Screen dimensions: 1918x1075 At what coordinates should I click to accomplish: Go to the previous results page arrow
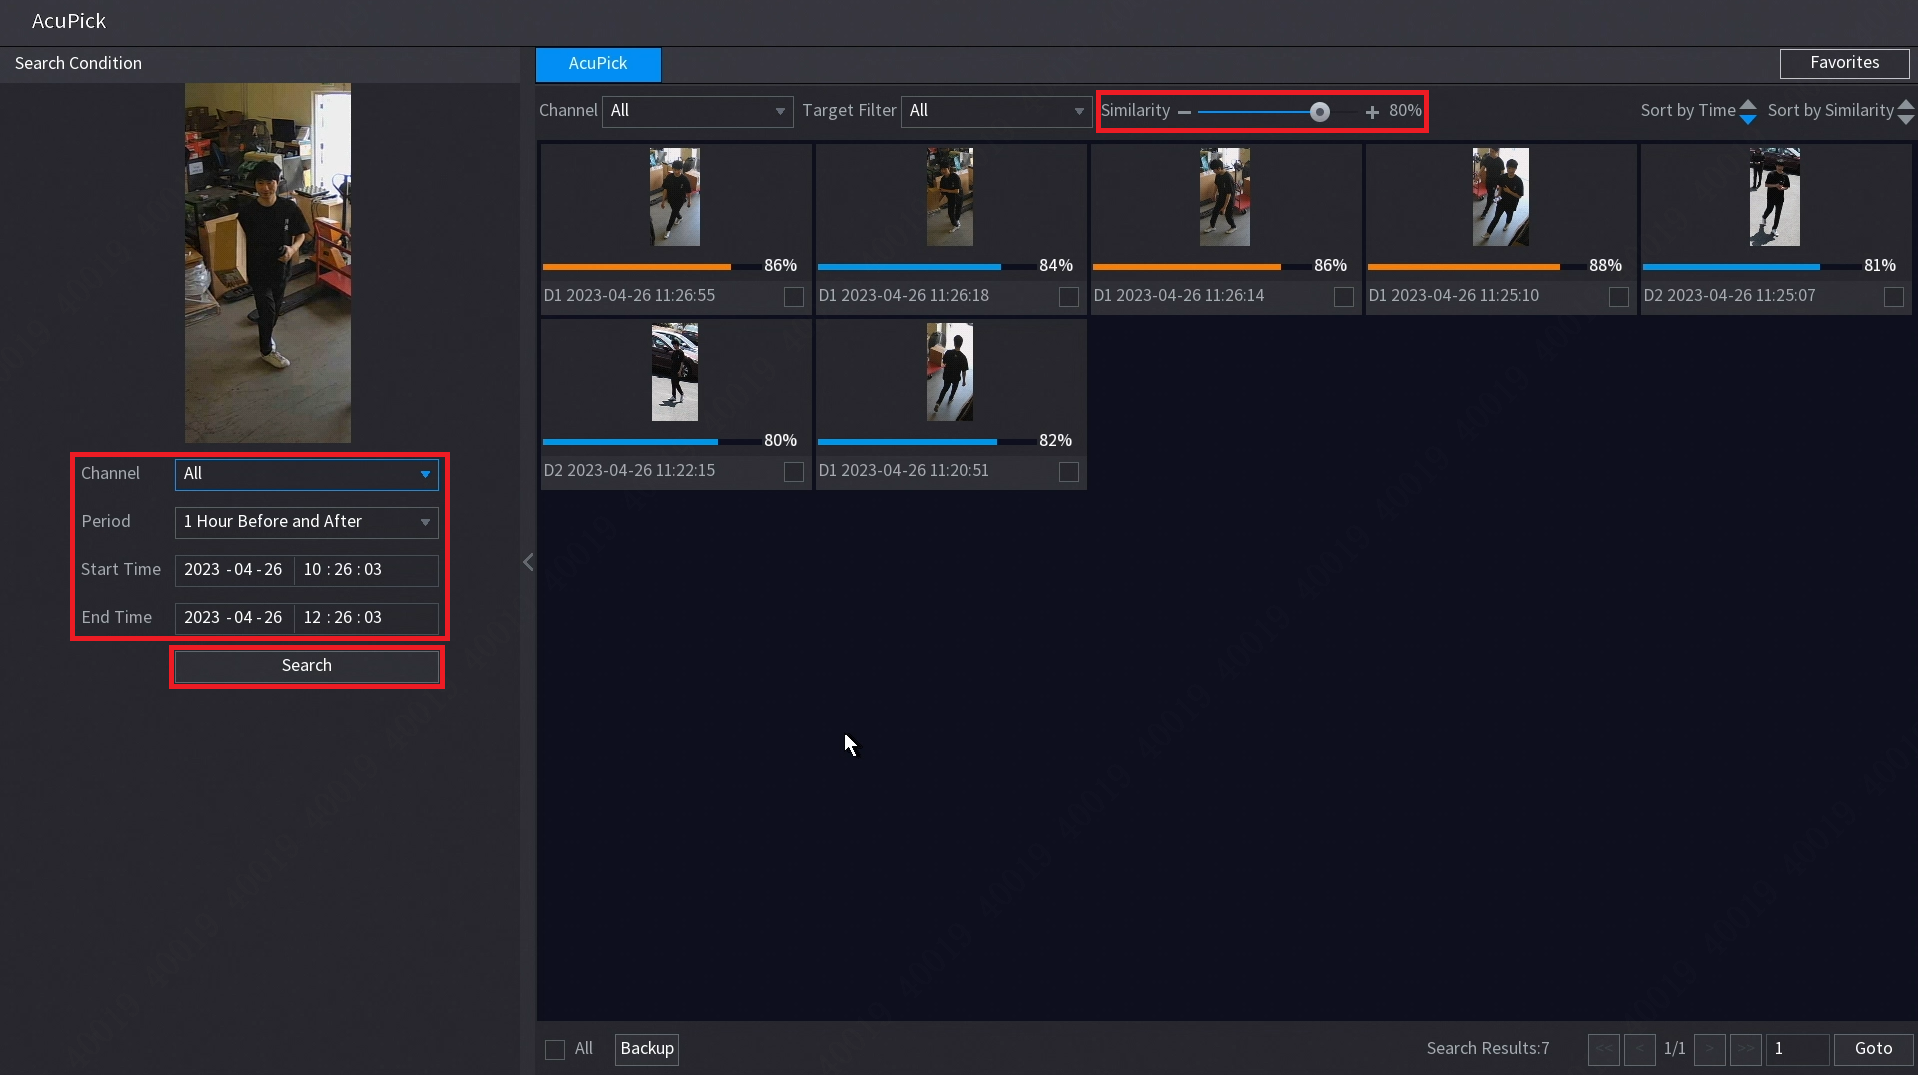[x=1639, y=1049]
